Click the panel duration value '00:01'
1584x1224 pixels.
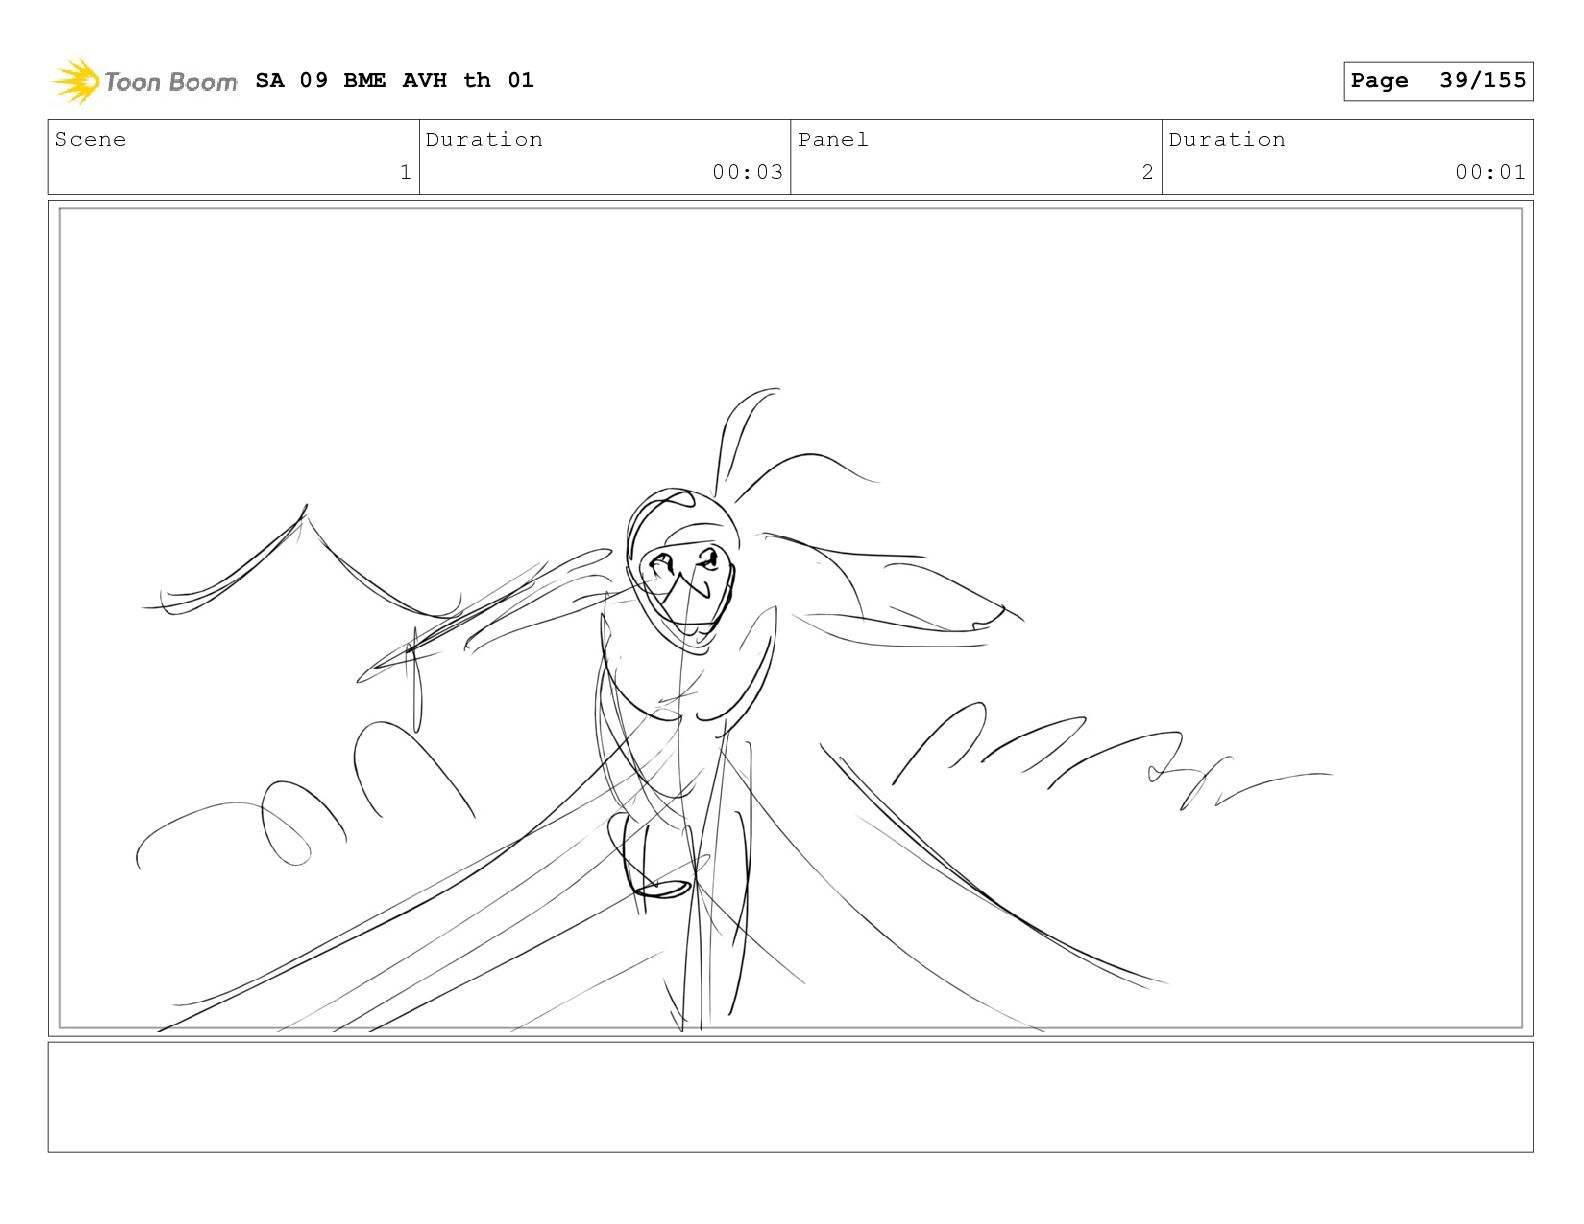pyautogui.click(x=1490, y=172)
